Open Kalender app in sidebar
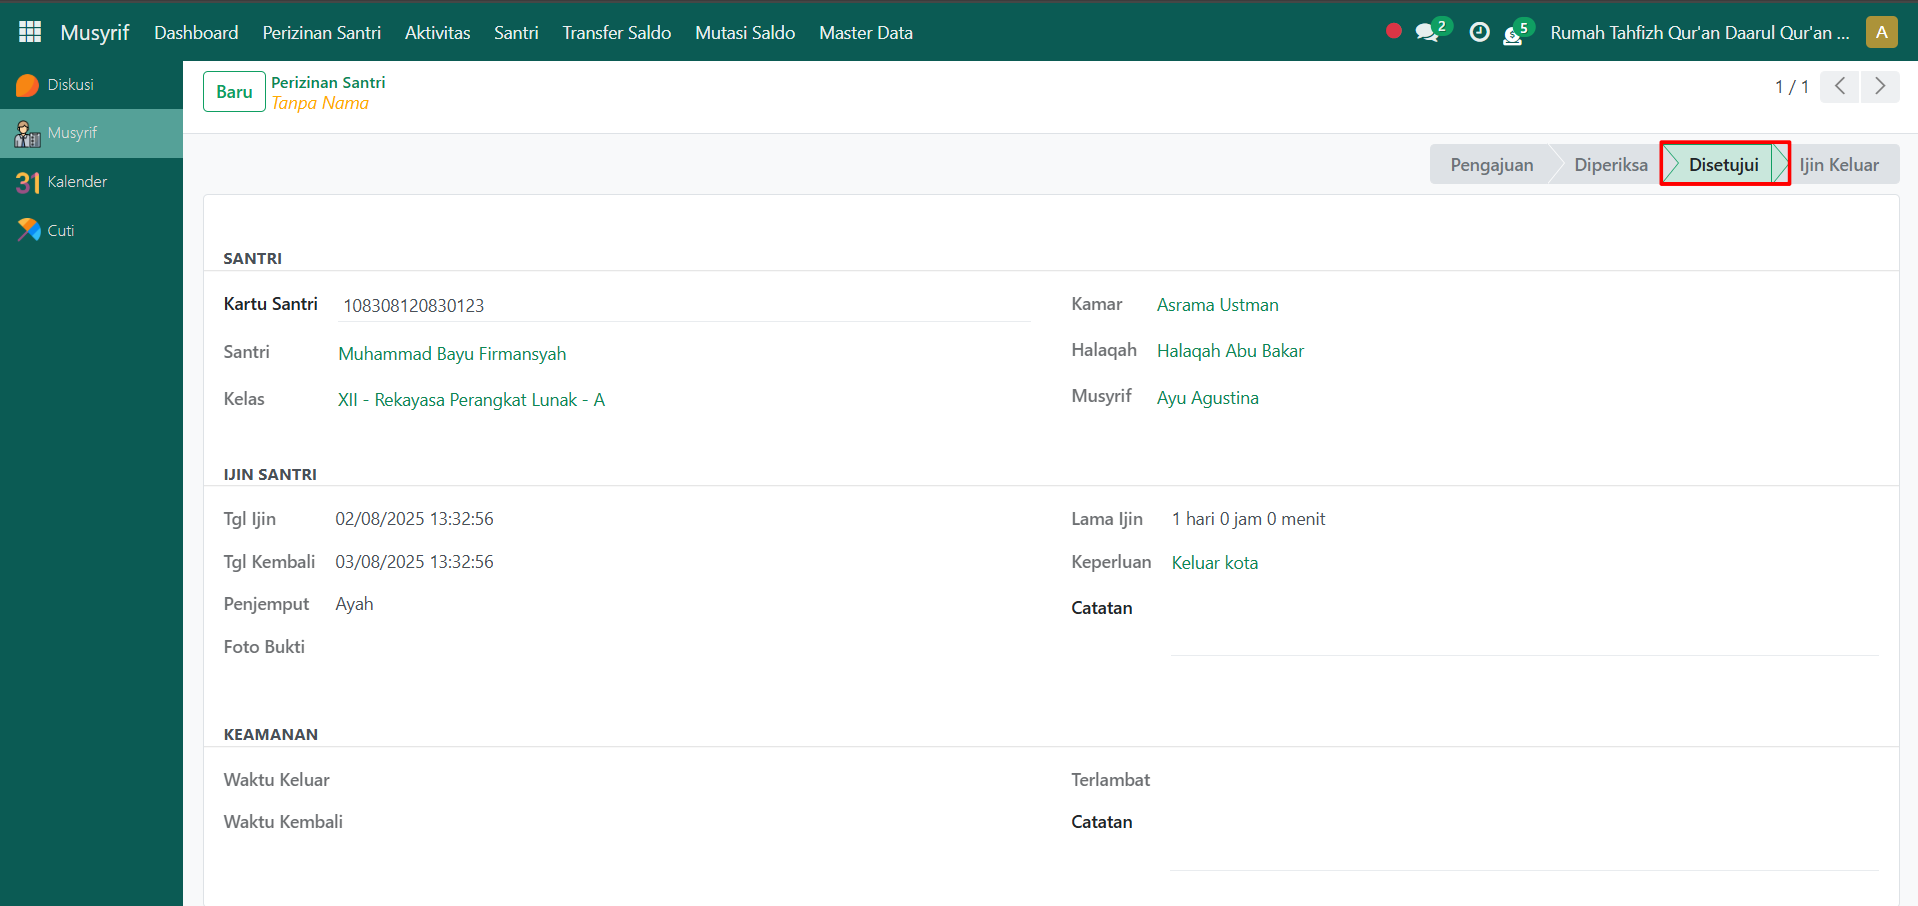This screenshot has height=906, width=1918. 76,182
